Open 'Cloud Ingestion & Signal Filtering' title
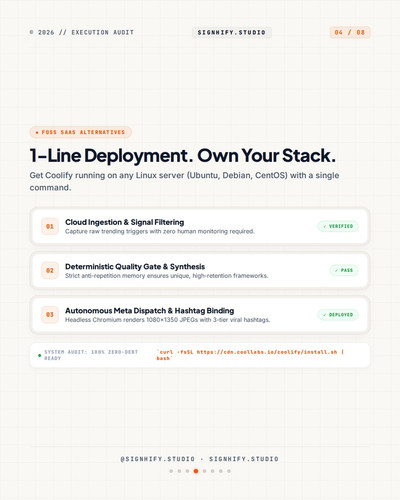Viewport: 400px width, 500px height. pyautogui.click(x=124, y=222)
